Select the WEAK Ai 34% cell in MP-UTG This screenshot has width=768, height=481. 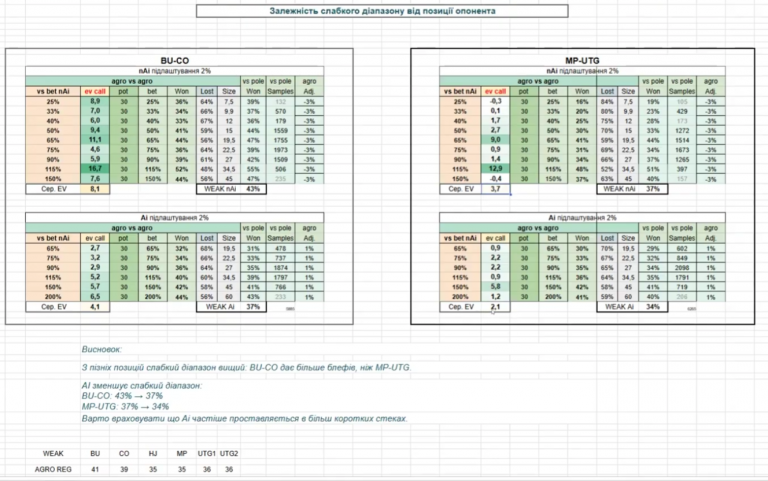pyautogui.click(x=632, y=307)
